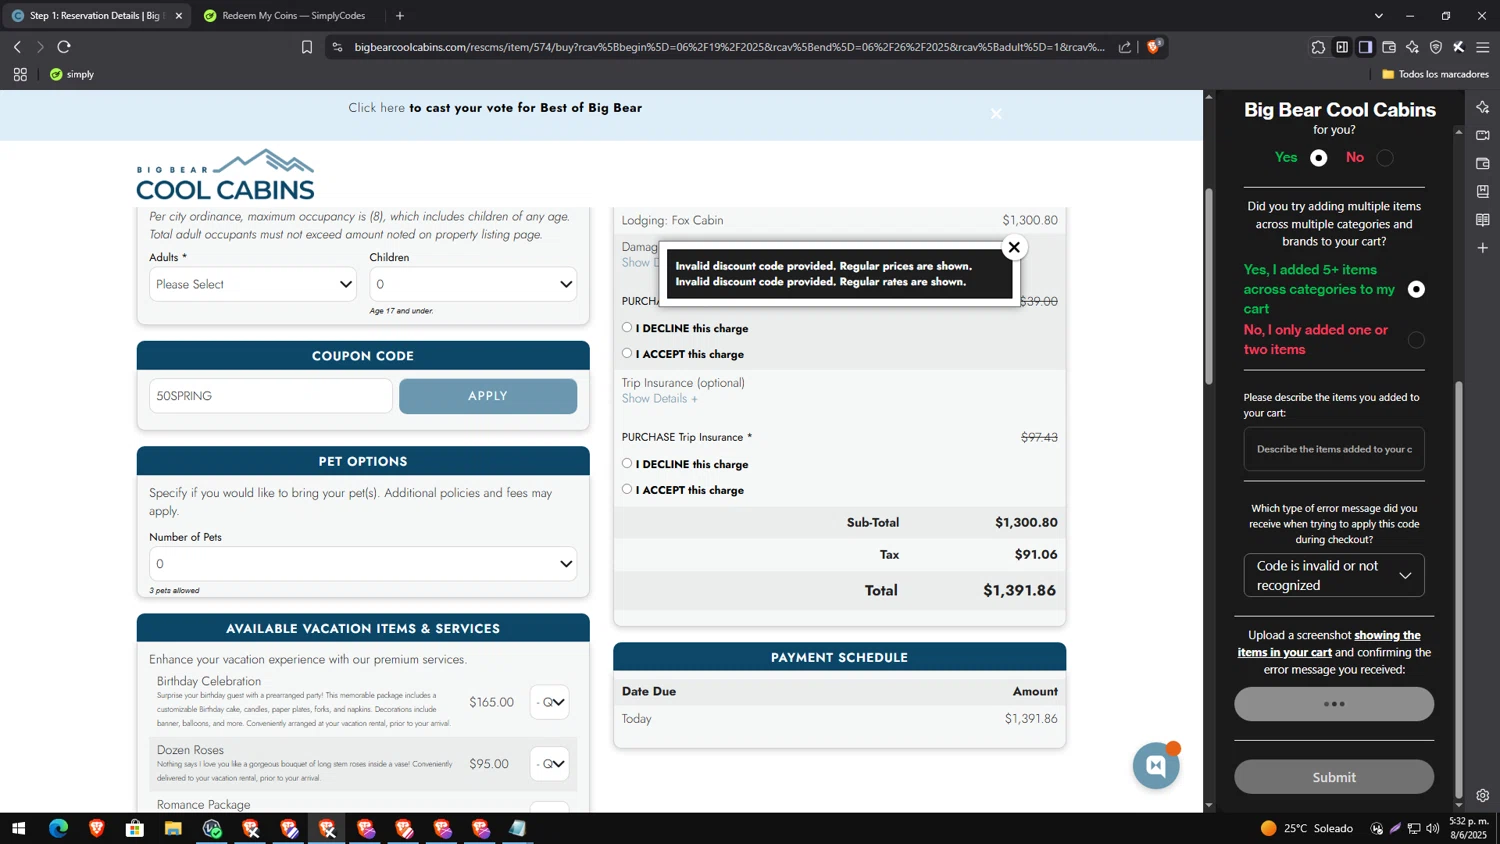Image resolution: width=1500 pixels, height=844 pixels.
Task: Open Brave VPN shield icon
Action: click(1436, 47)
